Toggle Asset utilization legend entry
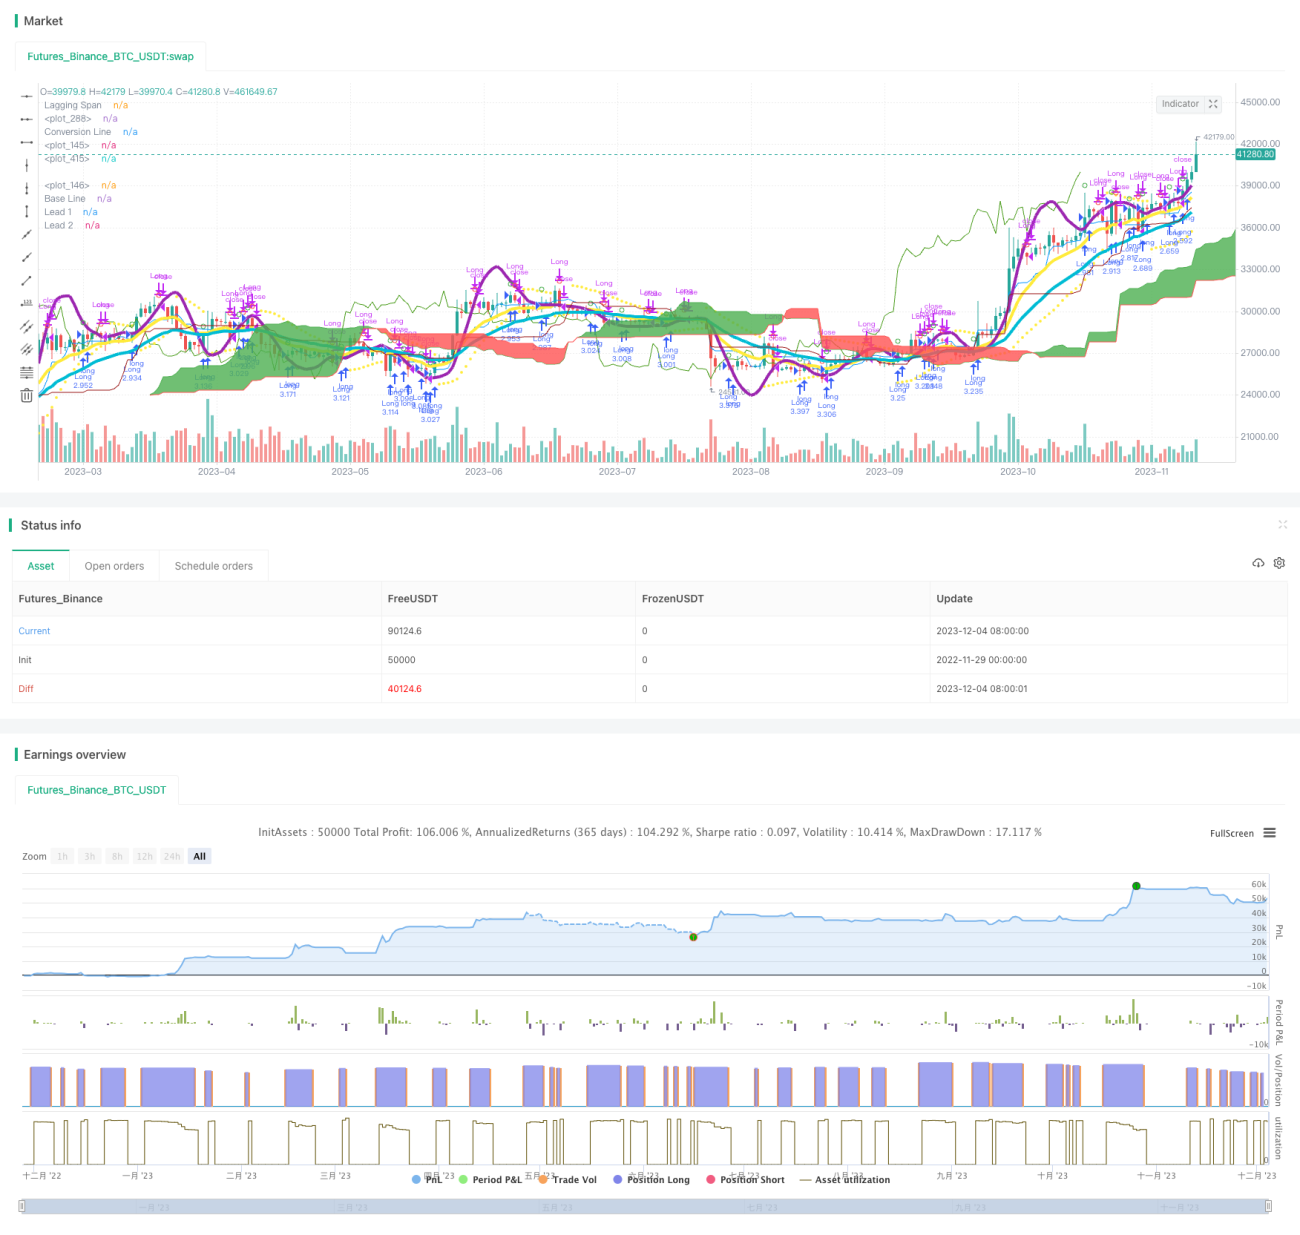This screenshot has height=1235, width=1300. click(845, 1180)
